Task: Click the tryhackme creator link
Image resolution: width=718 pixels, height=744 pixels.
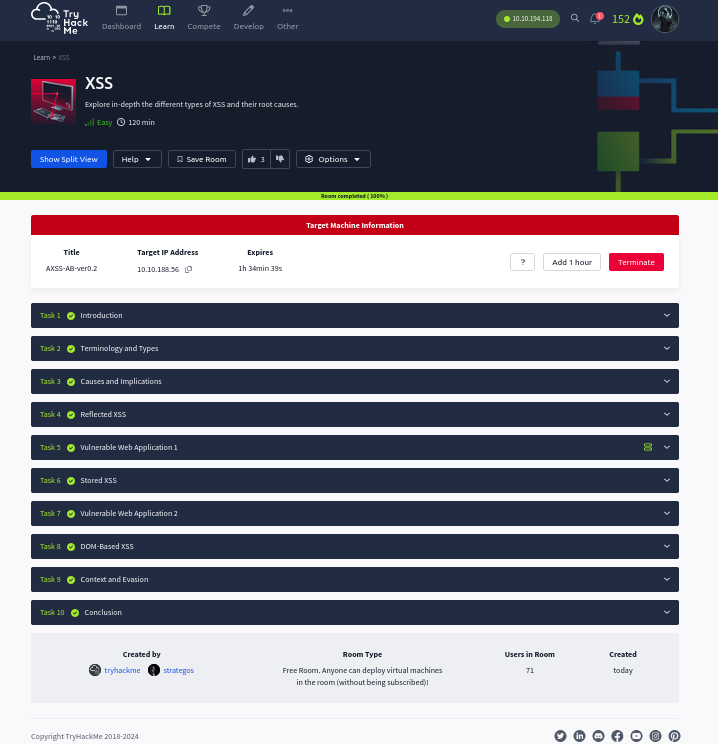Action: 122,670
